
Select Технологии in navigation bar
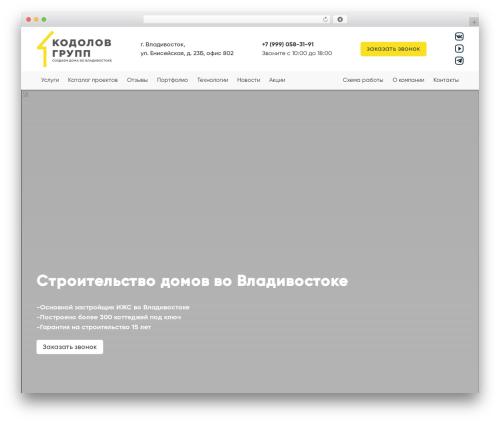212,80
